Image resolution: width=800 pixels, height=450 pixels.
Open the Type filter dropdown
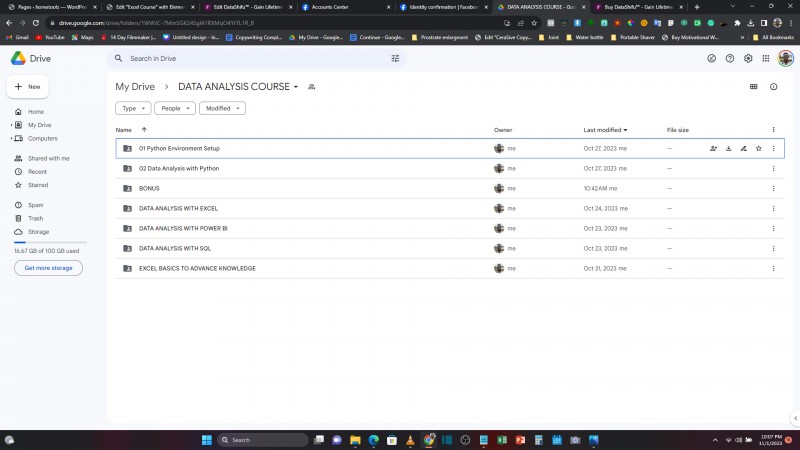click(x=133, y=108)
